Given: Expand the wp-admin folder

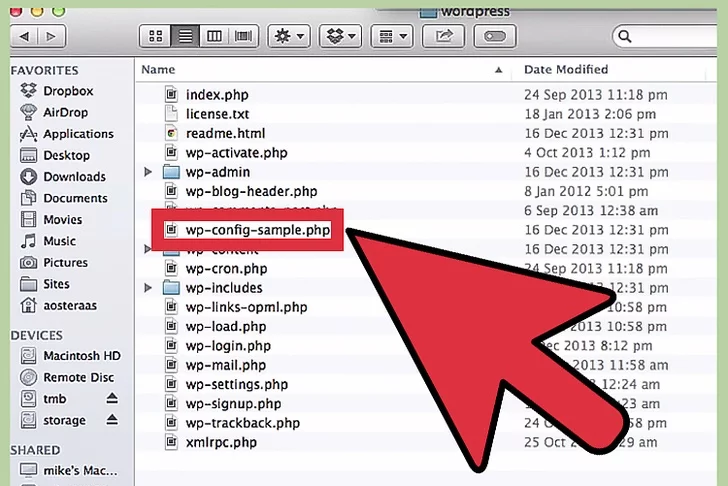Looking at the screenshot, I should [148, 172].
